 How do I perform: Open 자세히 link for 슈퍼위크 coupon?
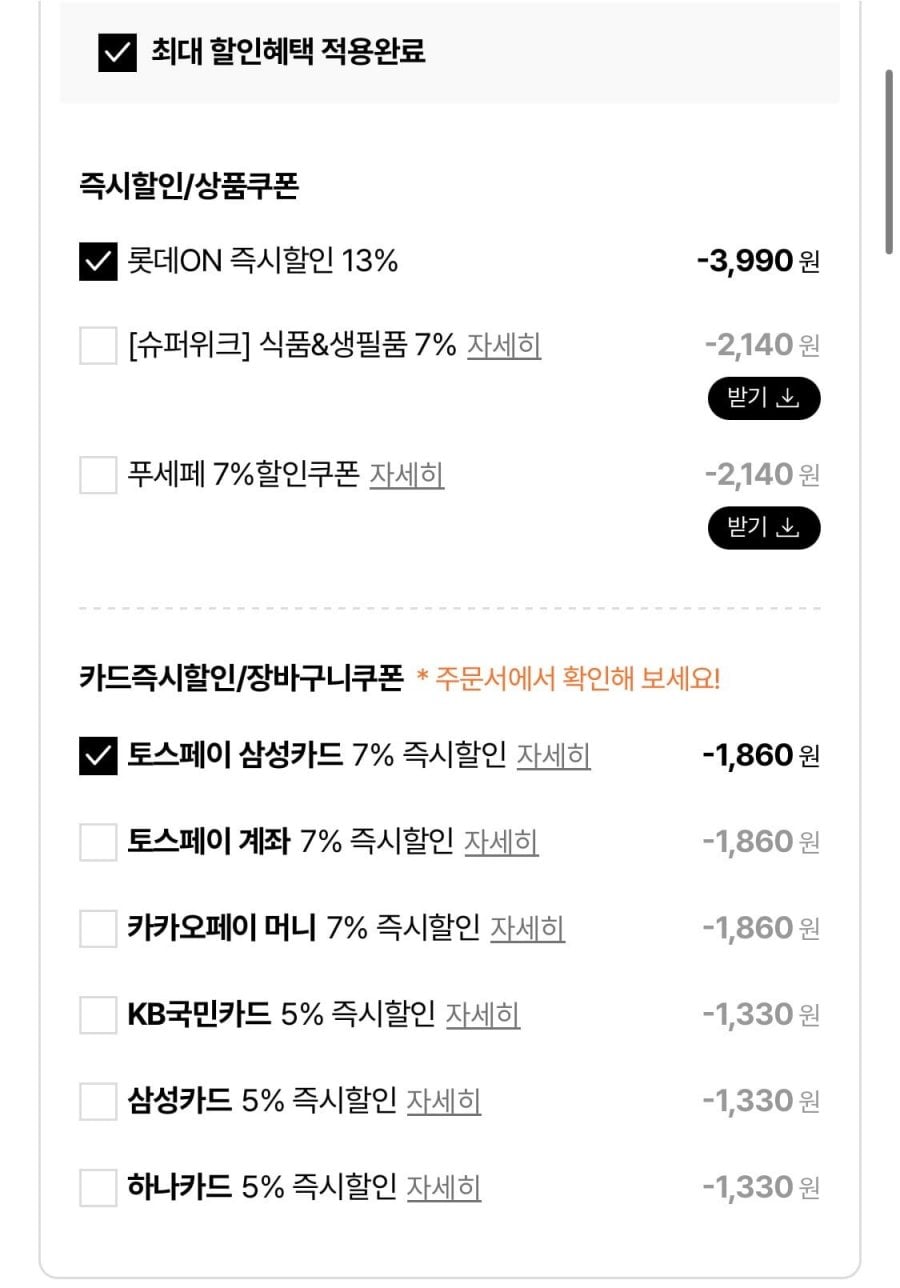pyautogui.click(x=504, y=347)
